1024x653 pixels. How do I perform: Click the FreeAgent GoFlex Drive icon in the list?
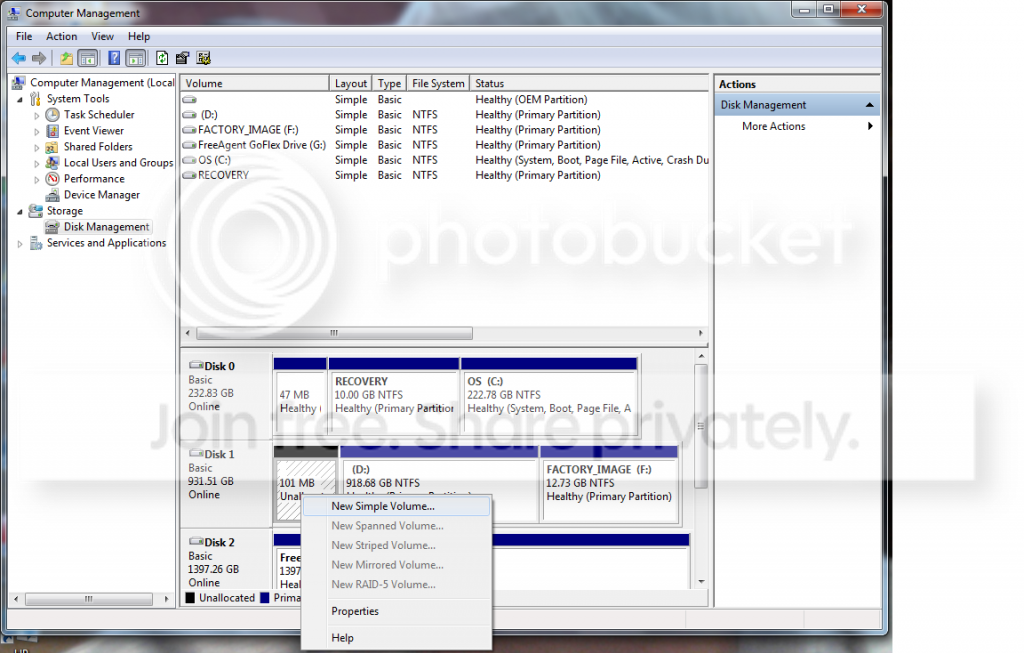pyautogui.click(x=189, y=145)
